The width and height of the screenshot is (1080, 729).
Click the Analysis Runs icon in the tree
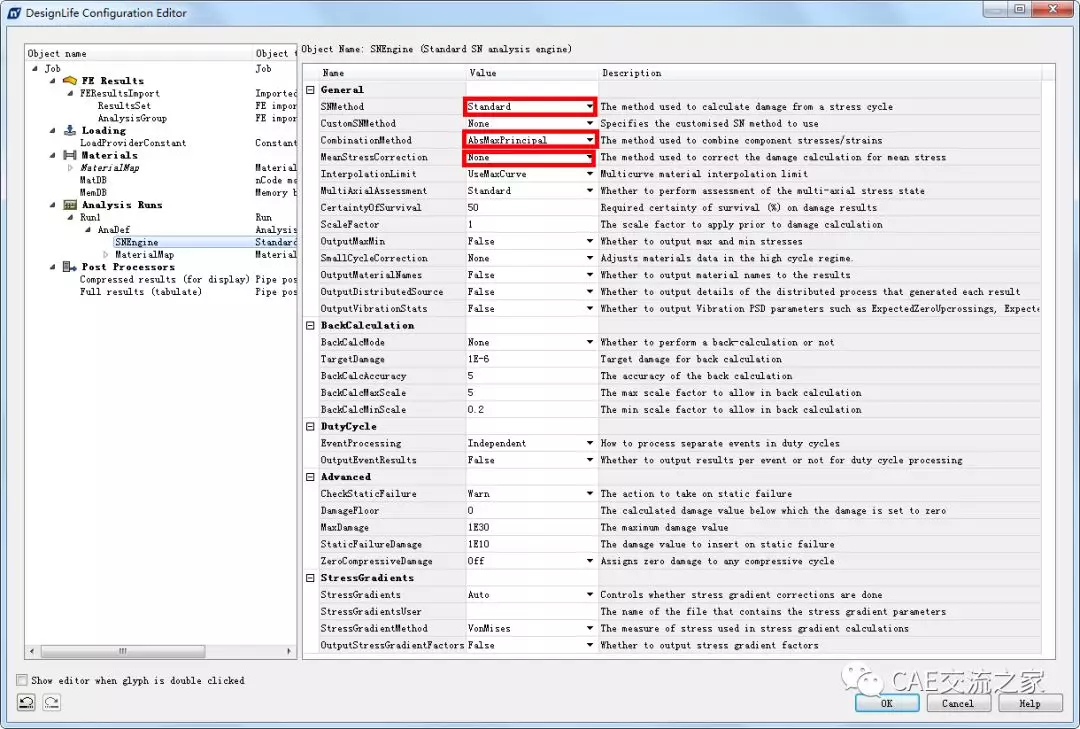click(x=70, y=205)
